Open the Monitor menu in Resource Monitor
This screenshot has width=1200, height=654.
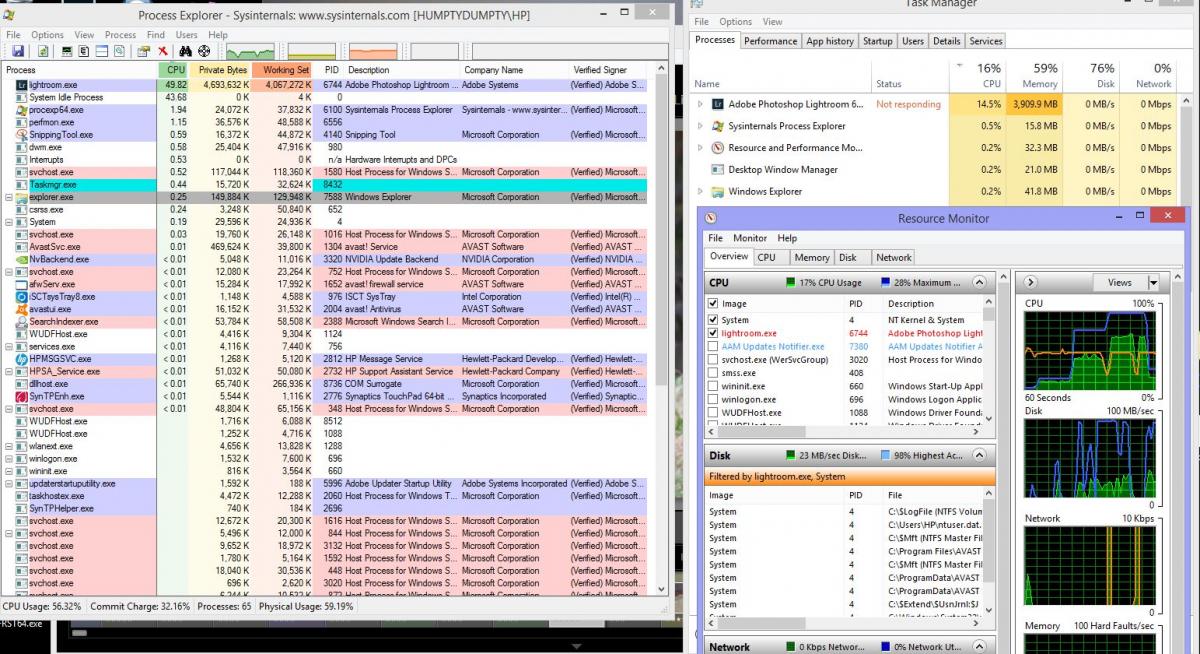(x=750, y=238)
